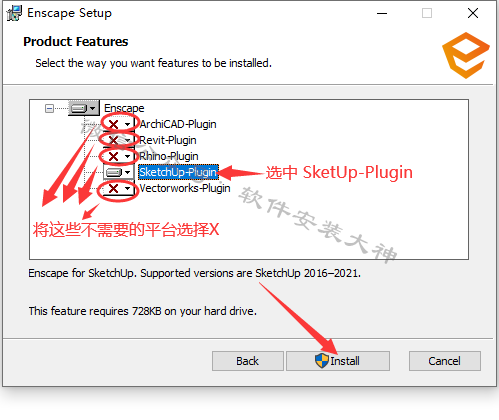Collapse the Enscape feature tree node

tap(49, 109)
